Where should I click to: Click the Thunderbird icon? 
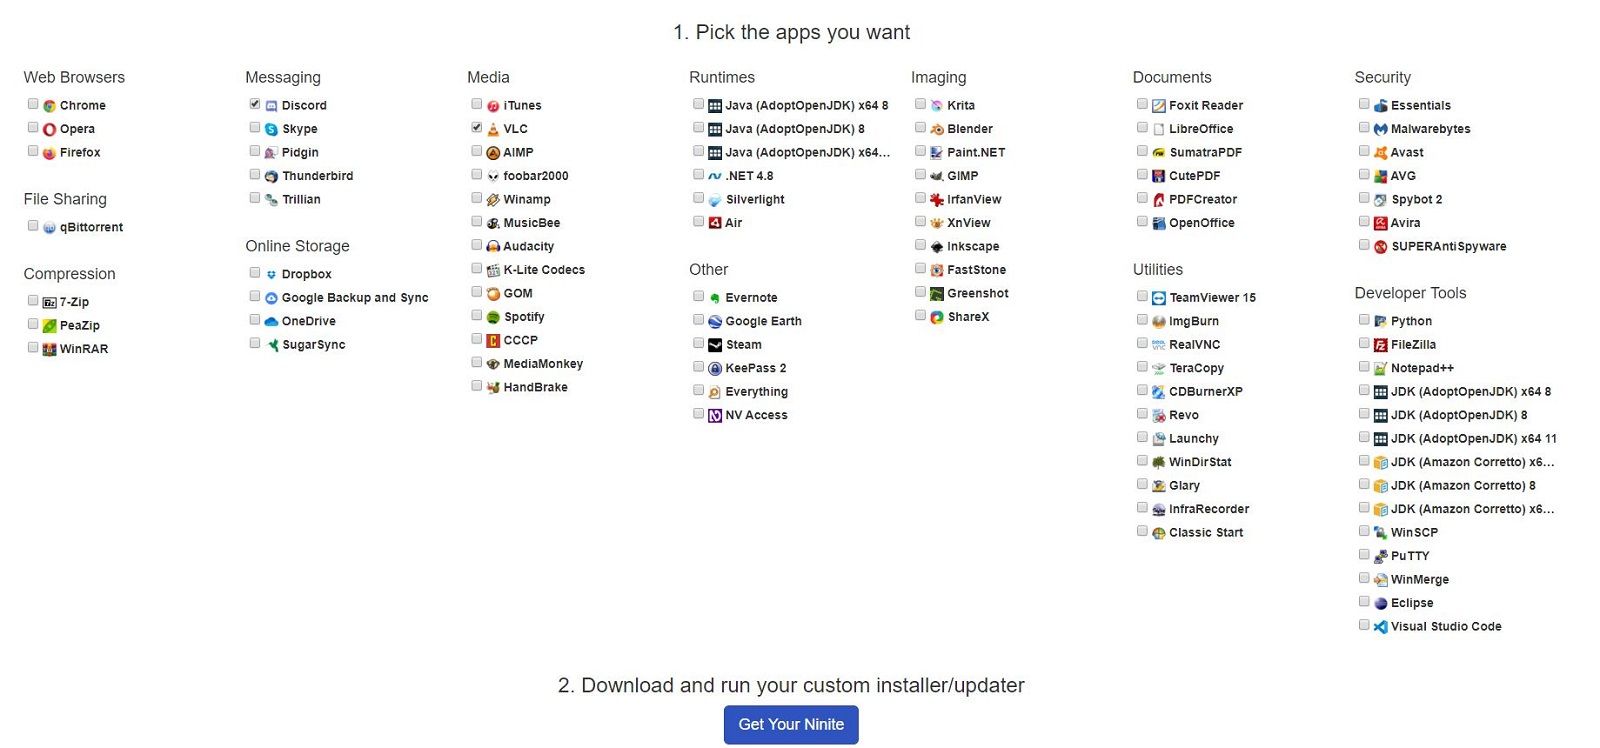click(x=271, y=176)
